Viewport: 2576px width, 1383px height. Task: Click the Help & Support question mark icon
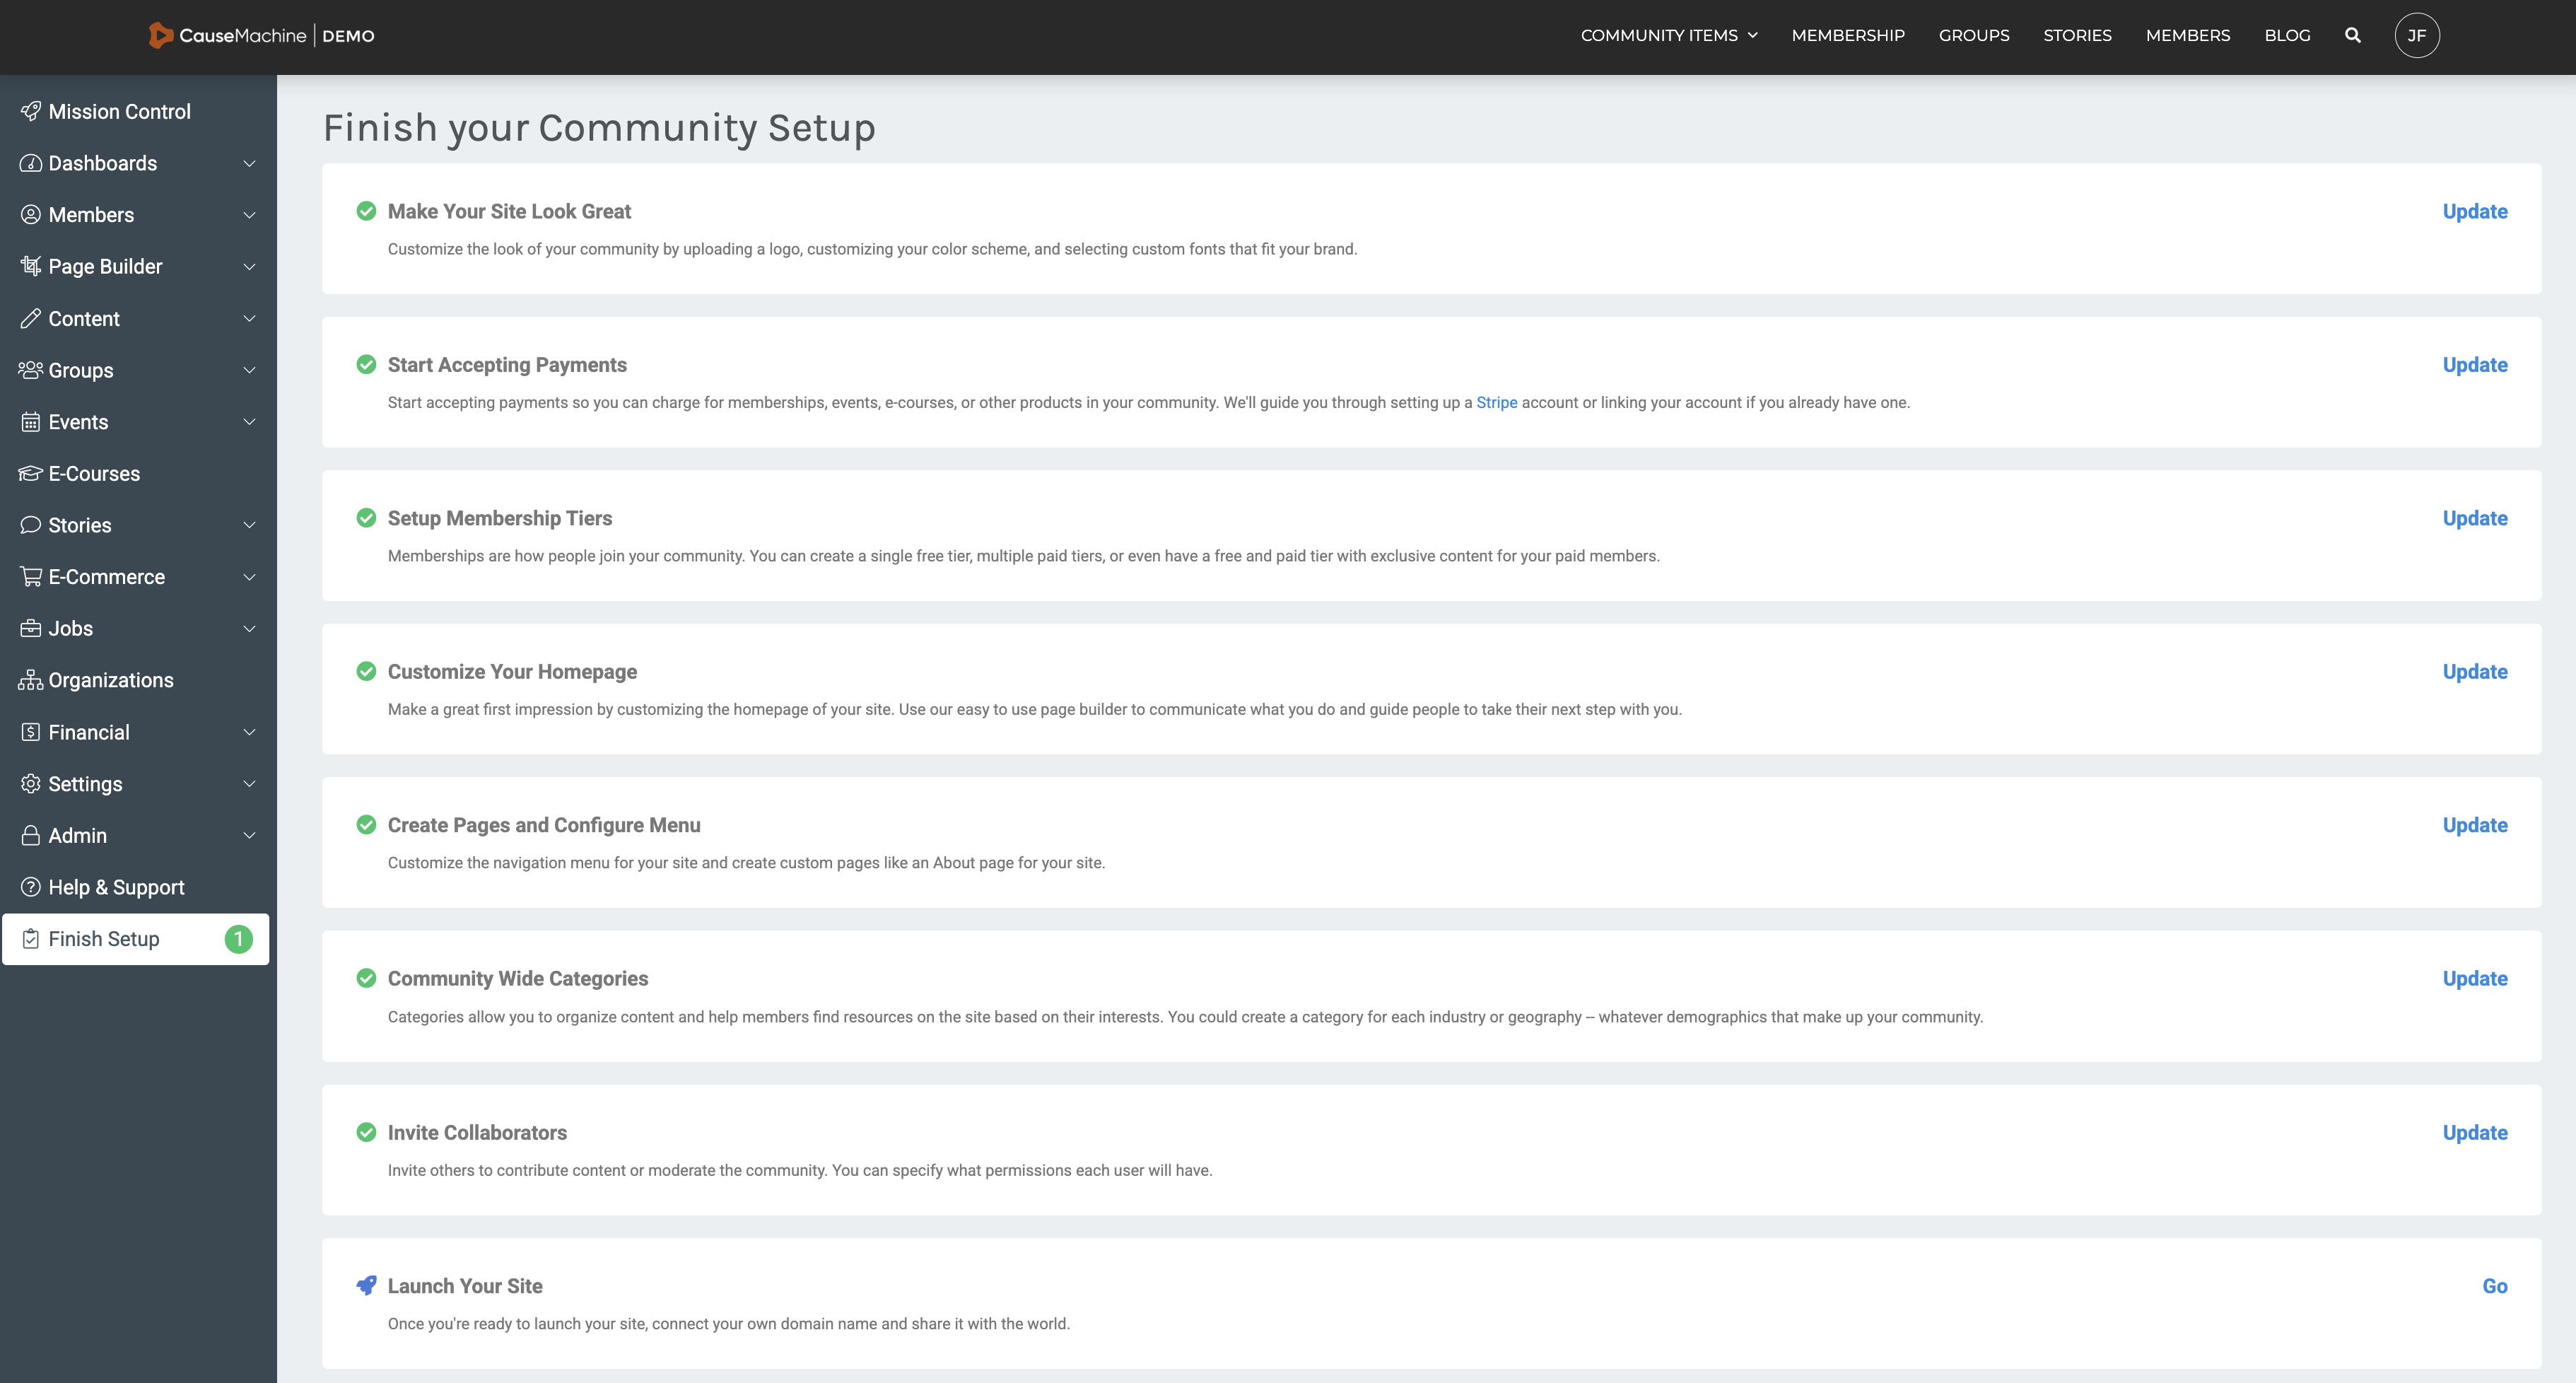(x=31, y=887)
